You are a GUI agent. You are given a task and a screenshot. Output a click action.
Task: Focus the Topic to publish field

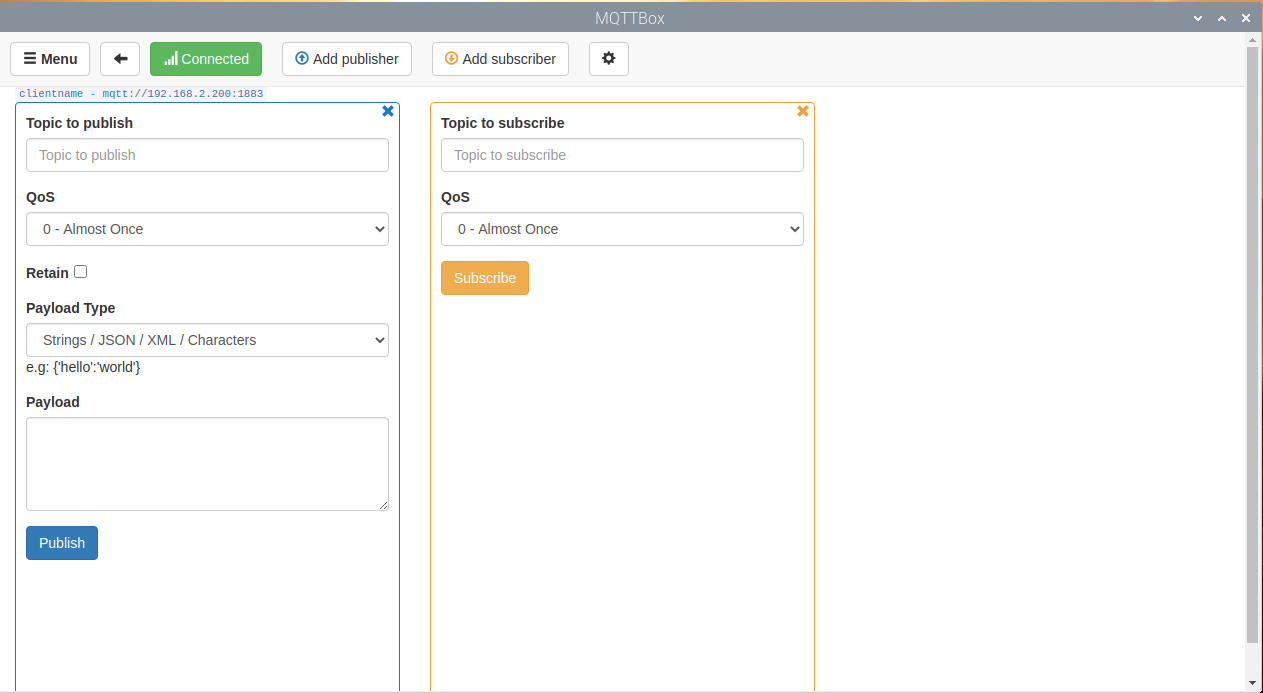(x=207, y=155)
